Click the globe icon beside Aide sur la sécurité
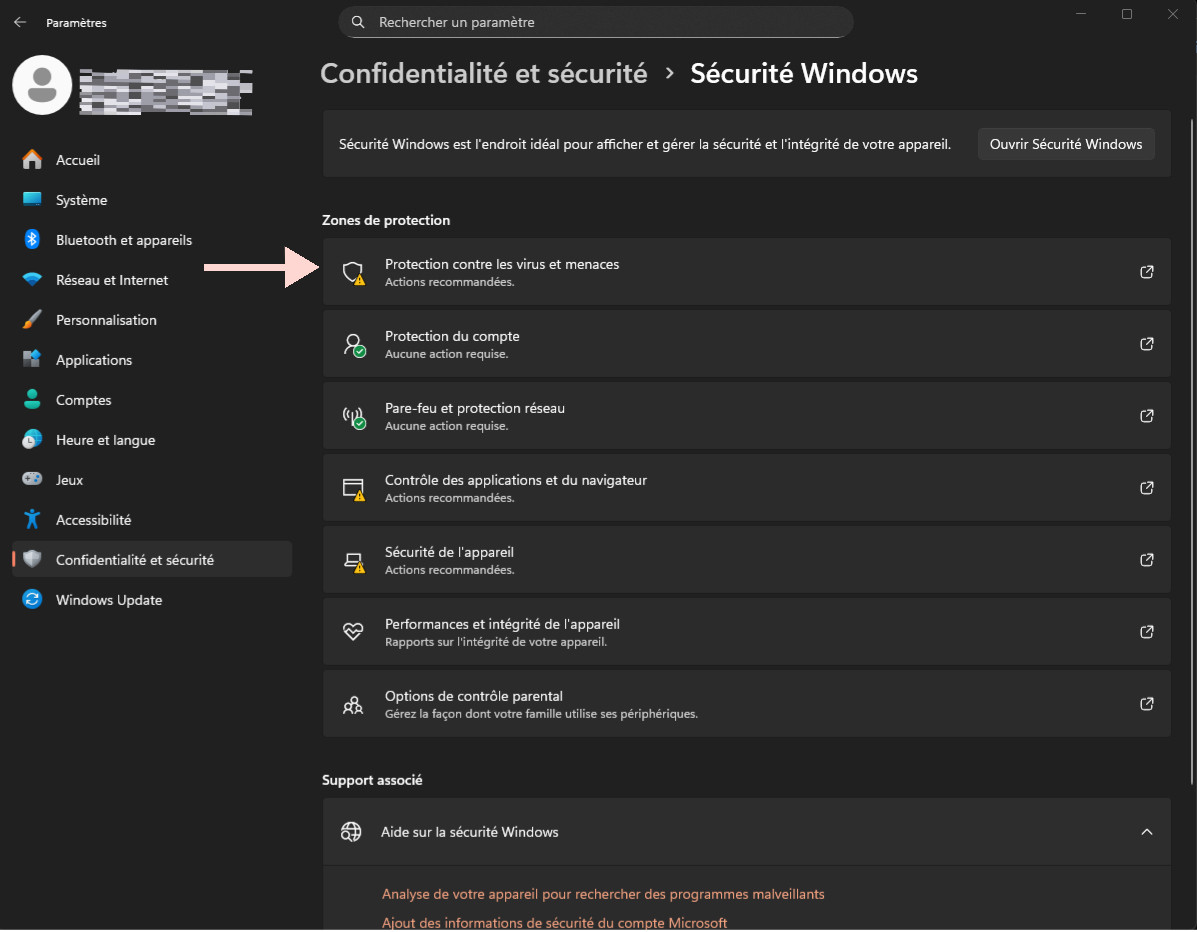The width and height of the screenshot is (1197, 932). tap(351, 831)
